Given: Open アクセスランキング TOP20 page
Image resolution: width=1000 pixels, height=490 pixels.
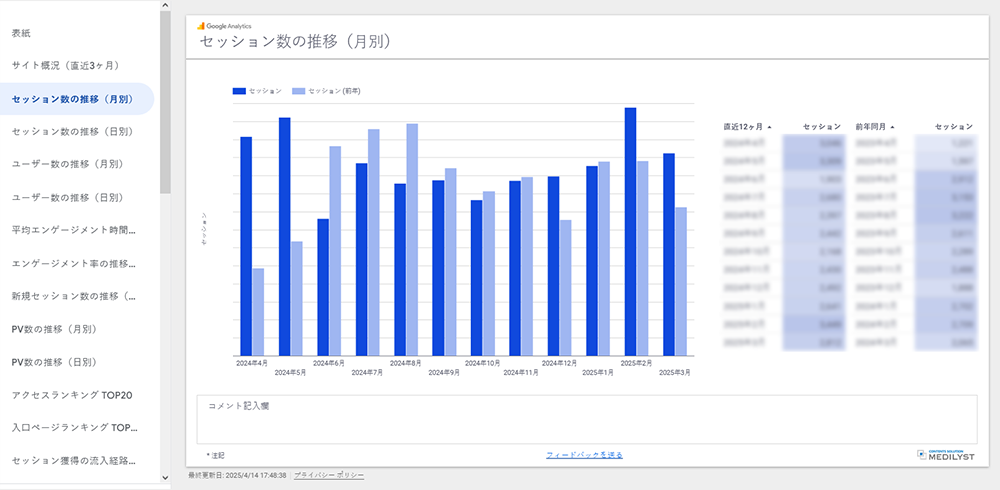Looking at the screenshot, I should 72,395.
